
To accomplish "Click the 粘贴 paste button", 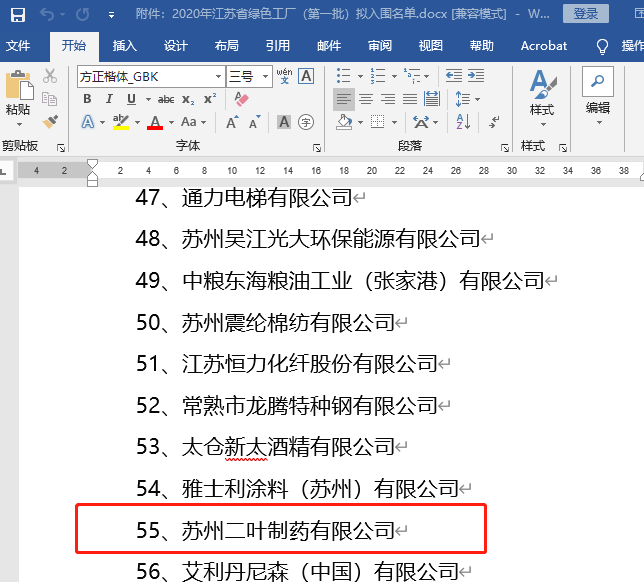I will [18, 95].
